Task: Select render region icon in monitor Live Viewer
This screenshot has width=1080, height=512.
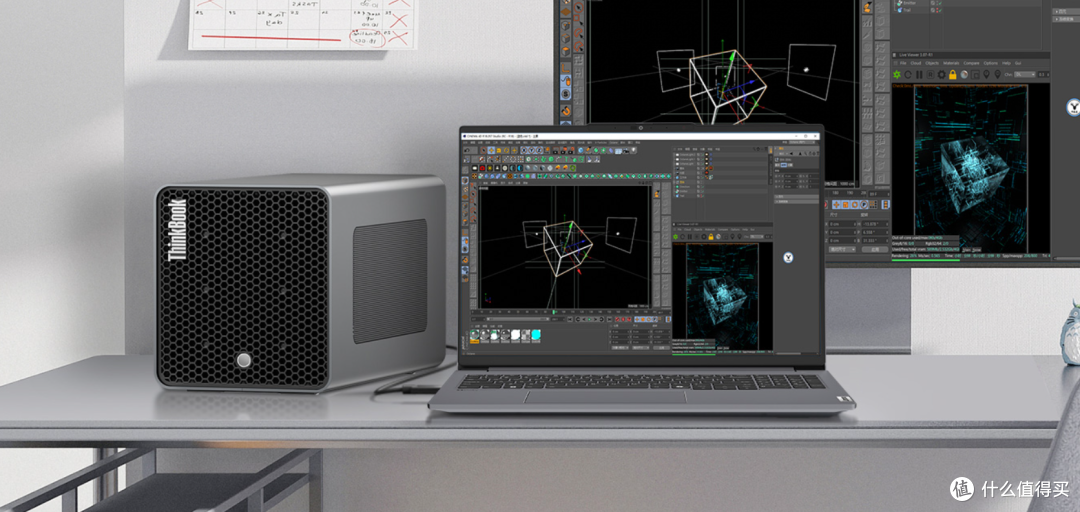Action: pos(975,74)
